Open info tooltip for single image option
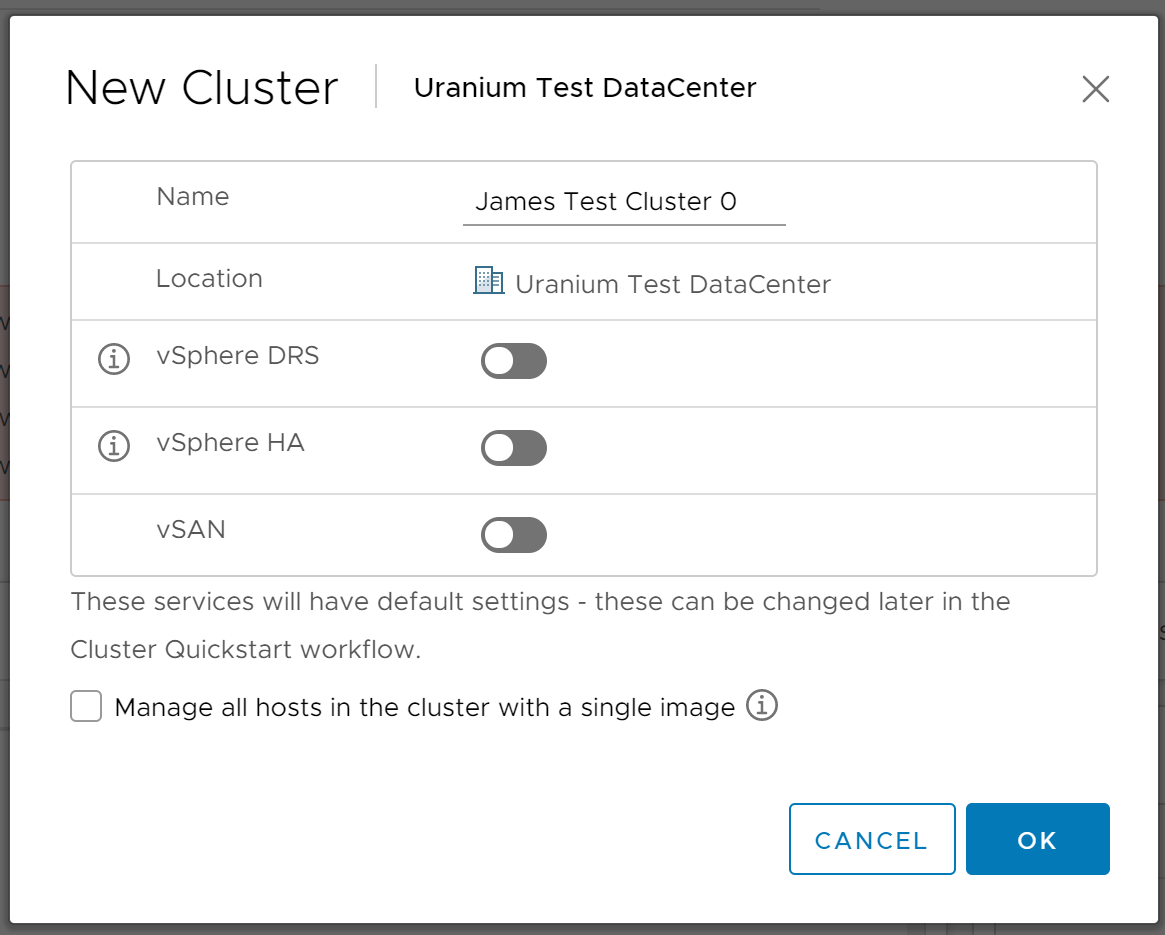Screen dimensions: 1165x935 point(762,706)
